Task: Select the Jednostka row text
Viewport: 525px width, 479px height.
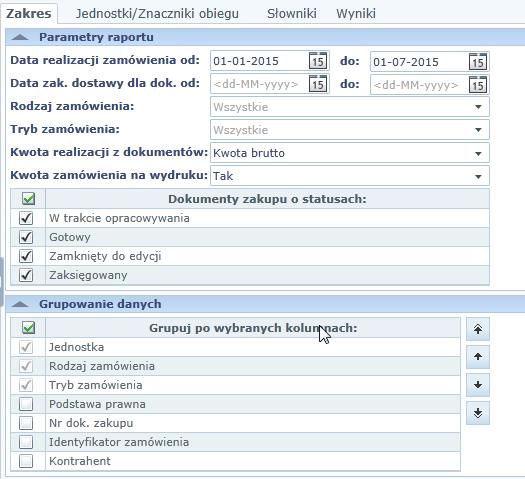Action: point(76,347)
